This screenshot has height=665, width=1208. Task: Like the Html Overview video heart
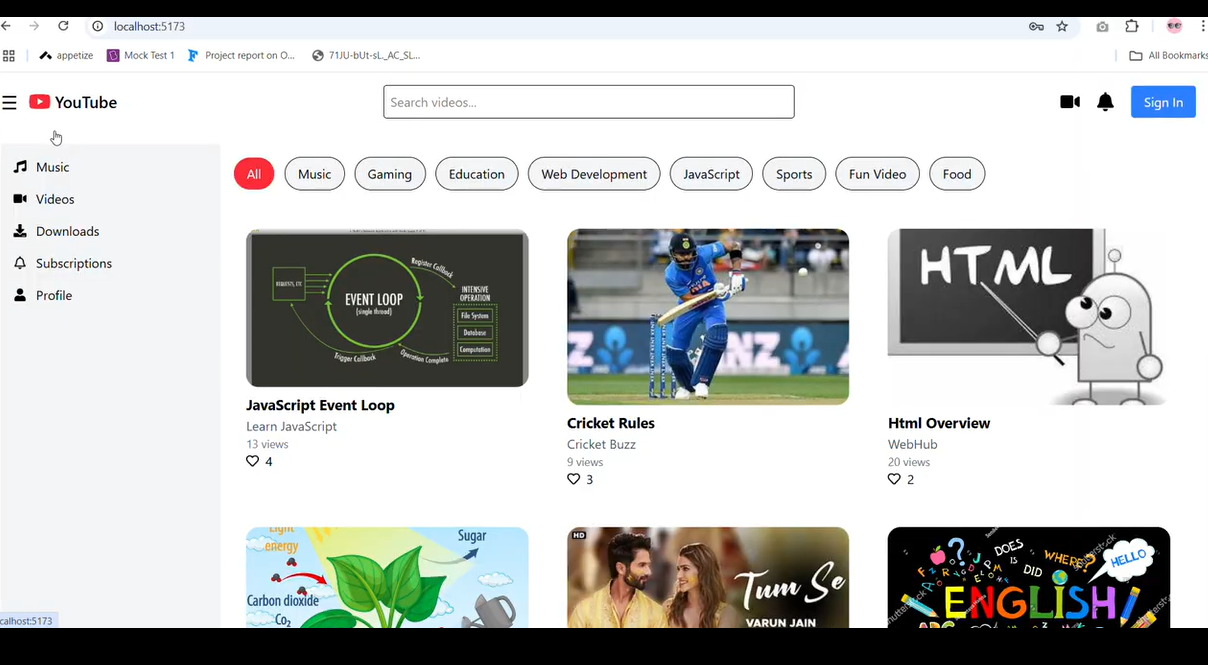[894, 479]
